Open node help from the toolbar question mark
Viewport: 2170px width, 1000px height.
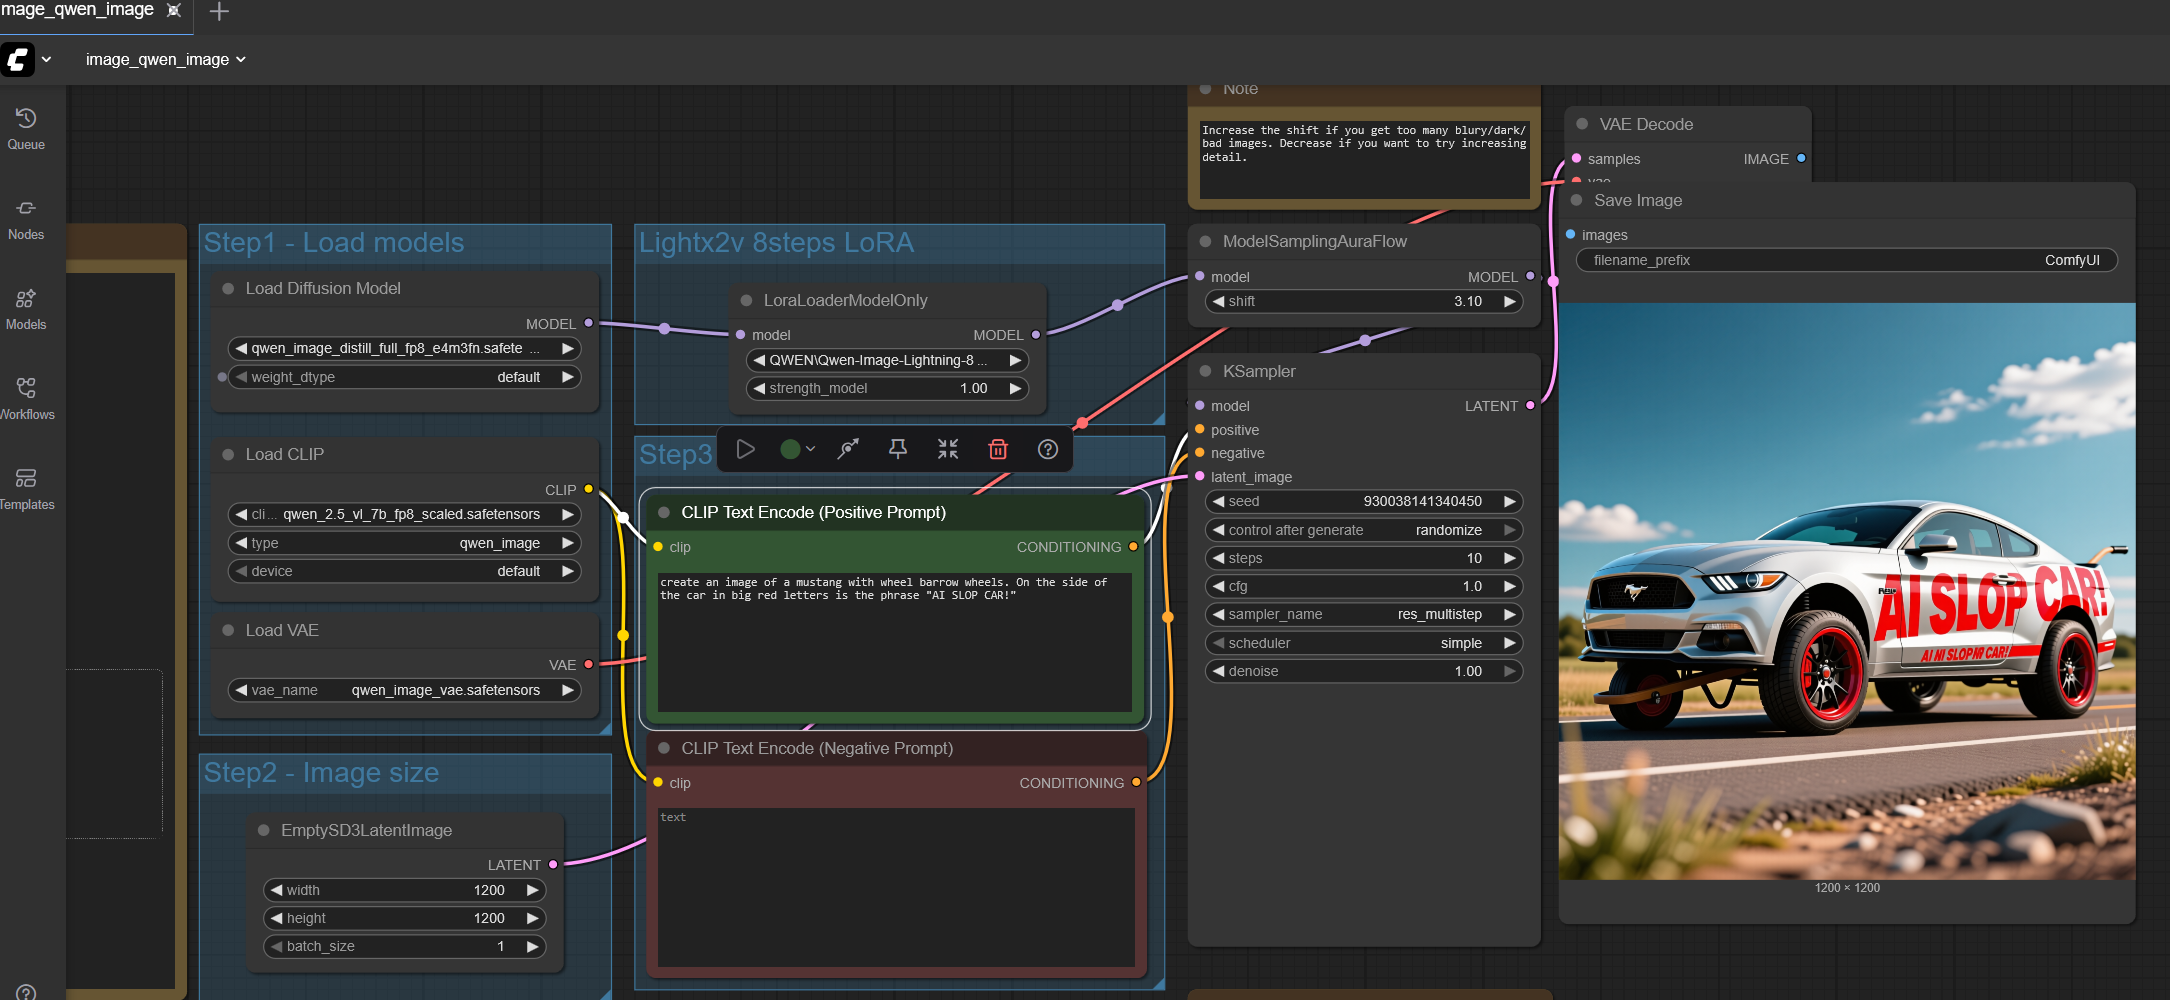pyautogui.click(x=1048, y=449)
